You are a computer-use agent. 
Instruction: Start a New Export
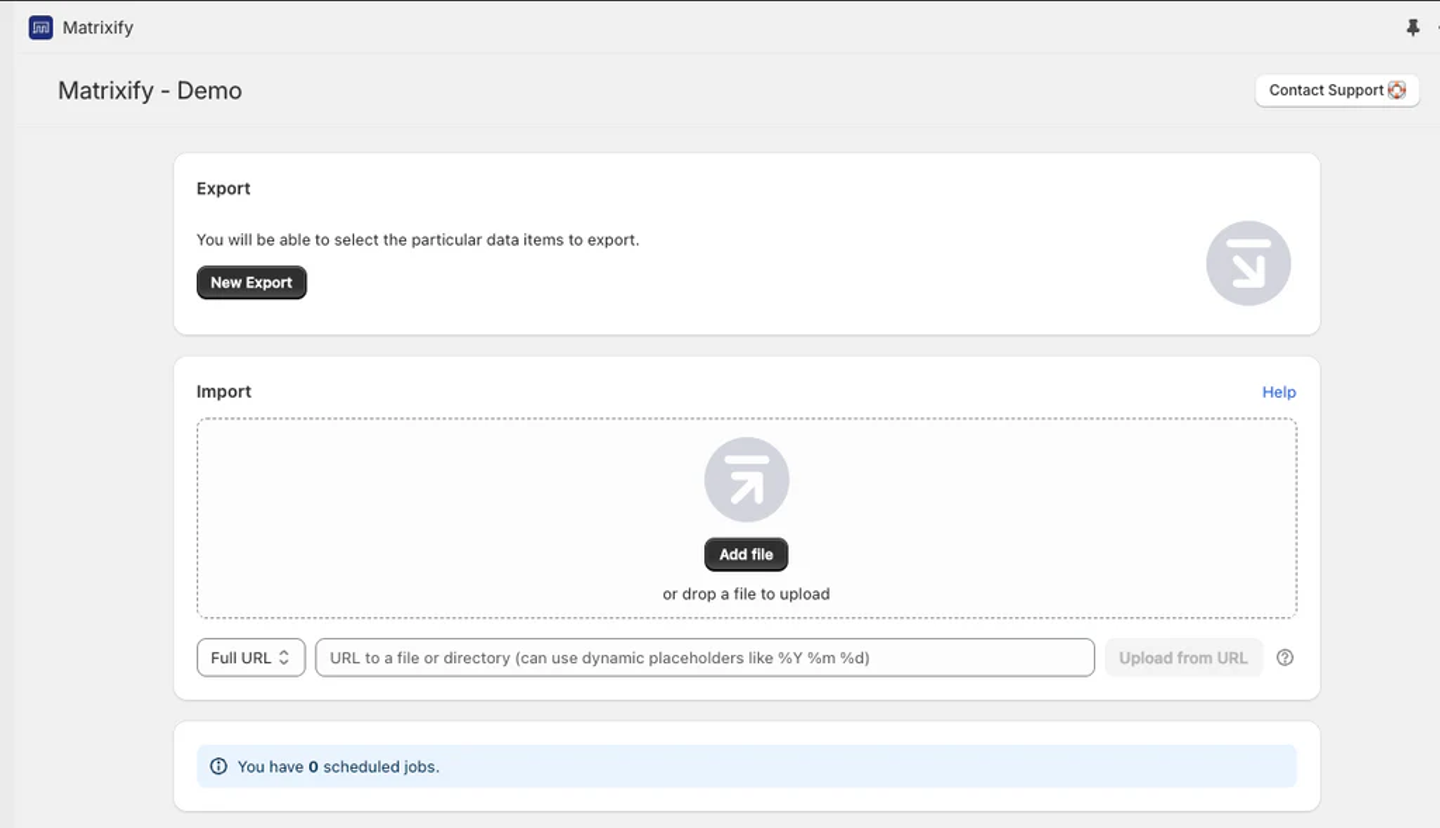251,283
